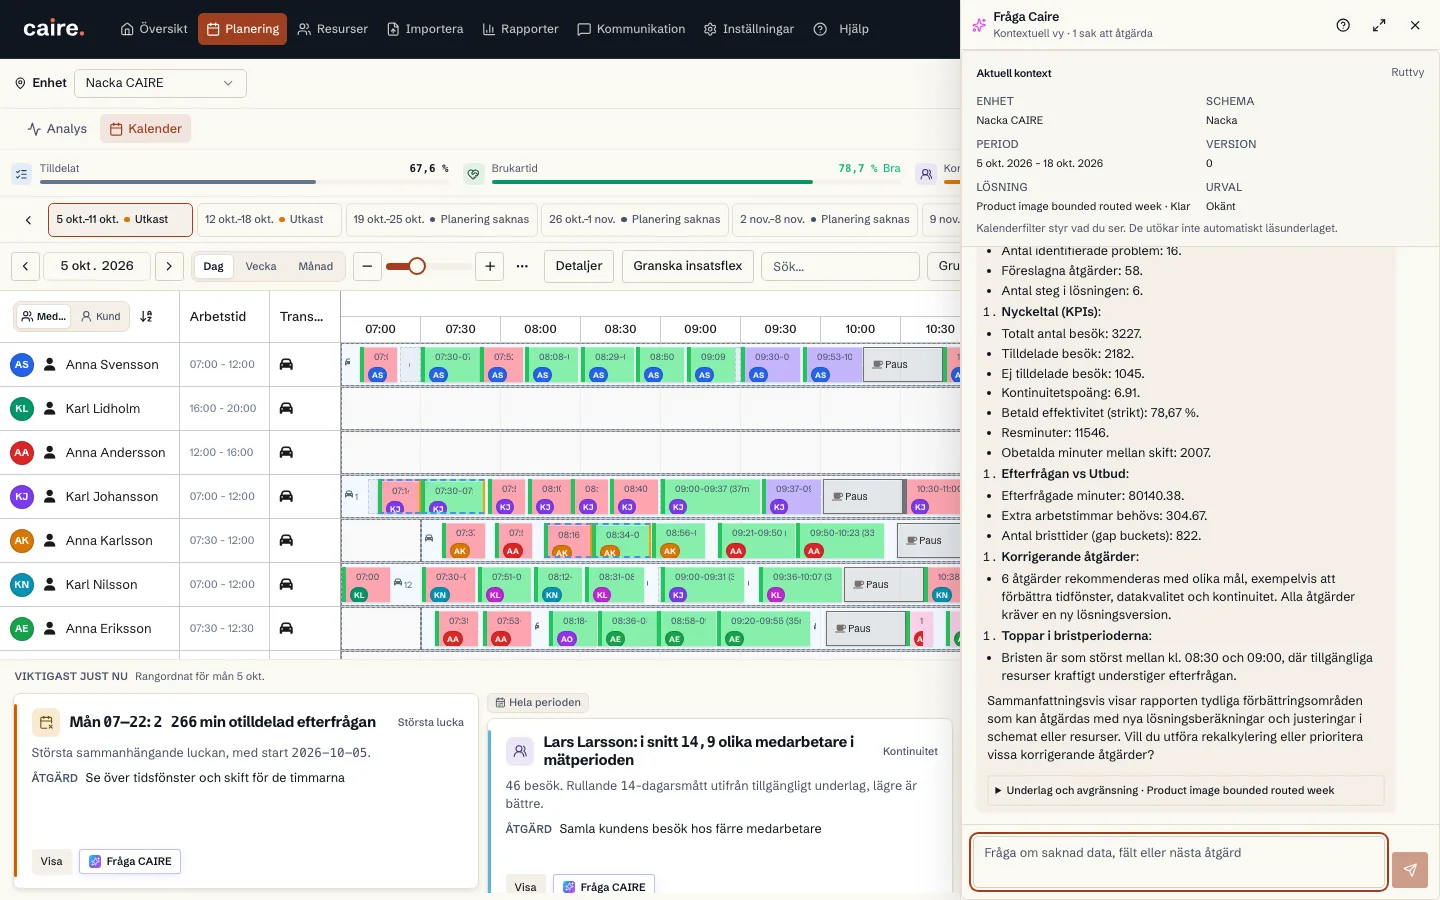Expand the Fråga Caire panel

tap(1379, 26)
